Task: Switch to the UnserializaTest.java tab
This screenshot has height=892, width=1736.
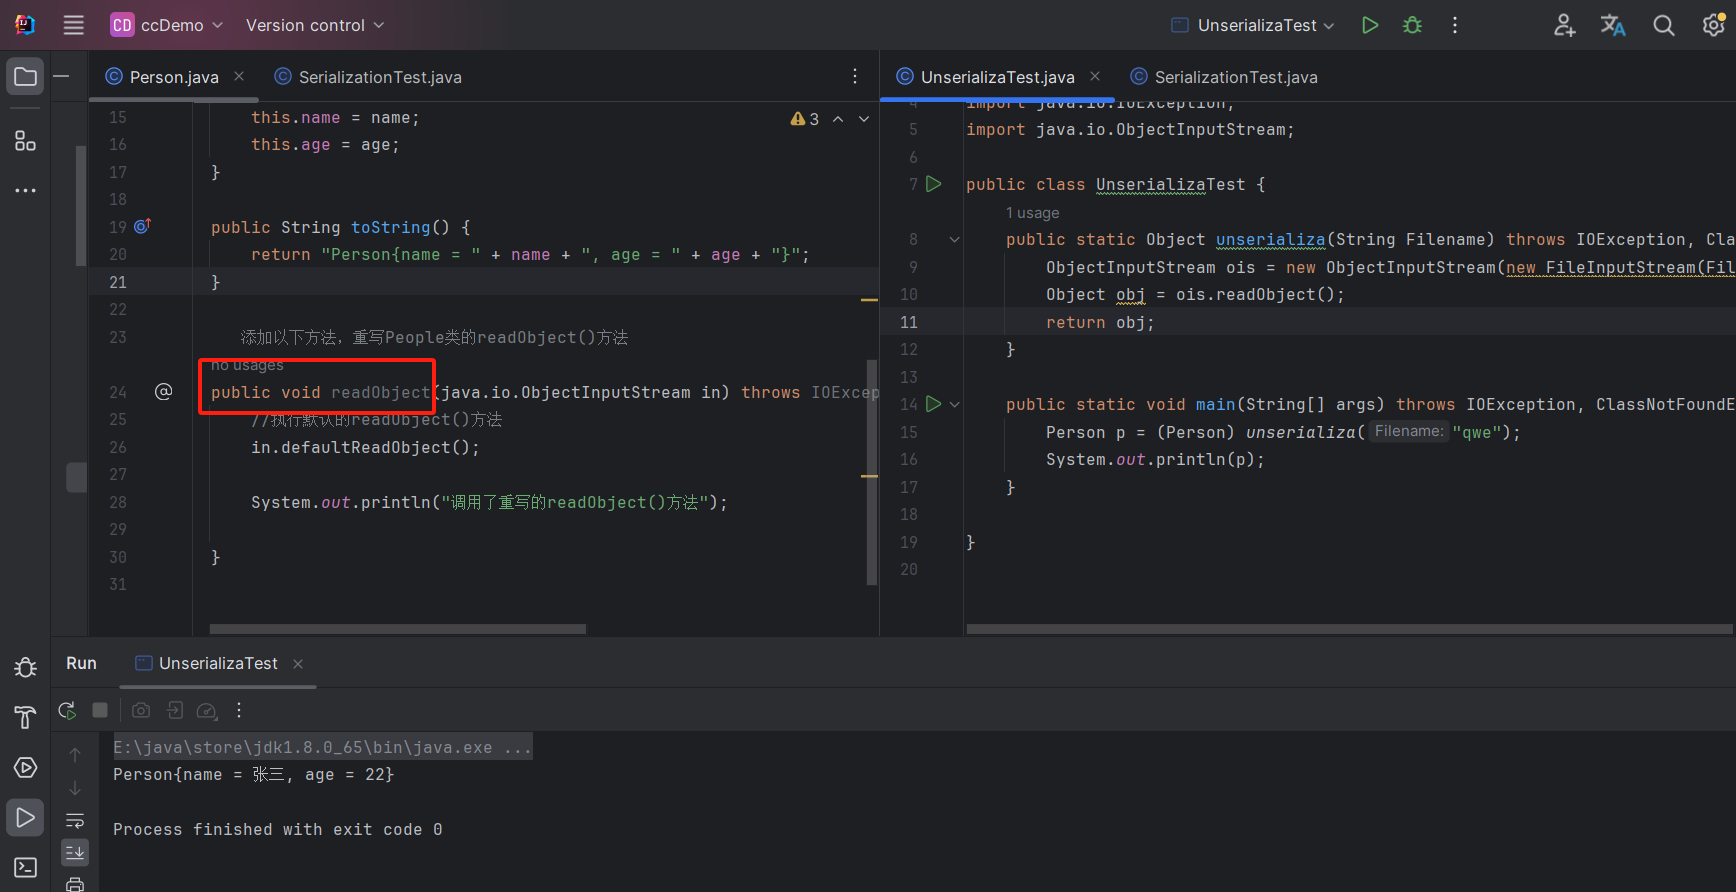Action: tap(986, 77)
